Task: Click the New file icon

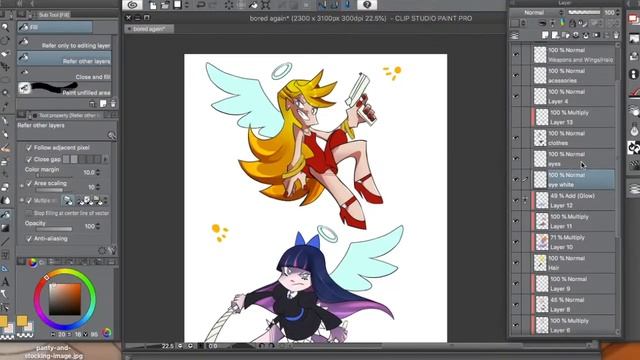Action: pos(153,5)
